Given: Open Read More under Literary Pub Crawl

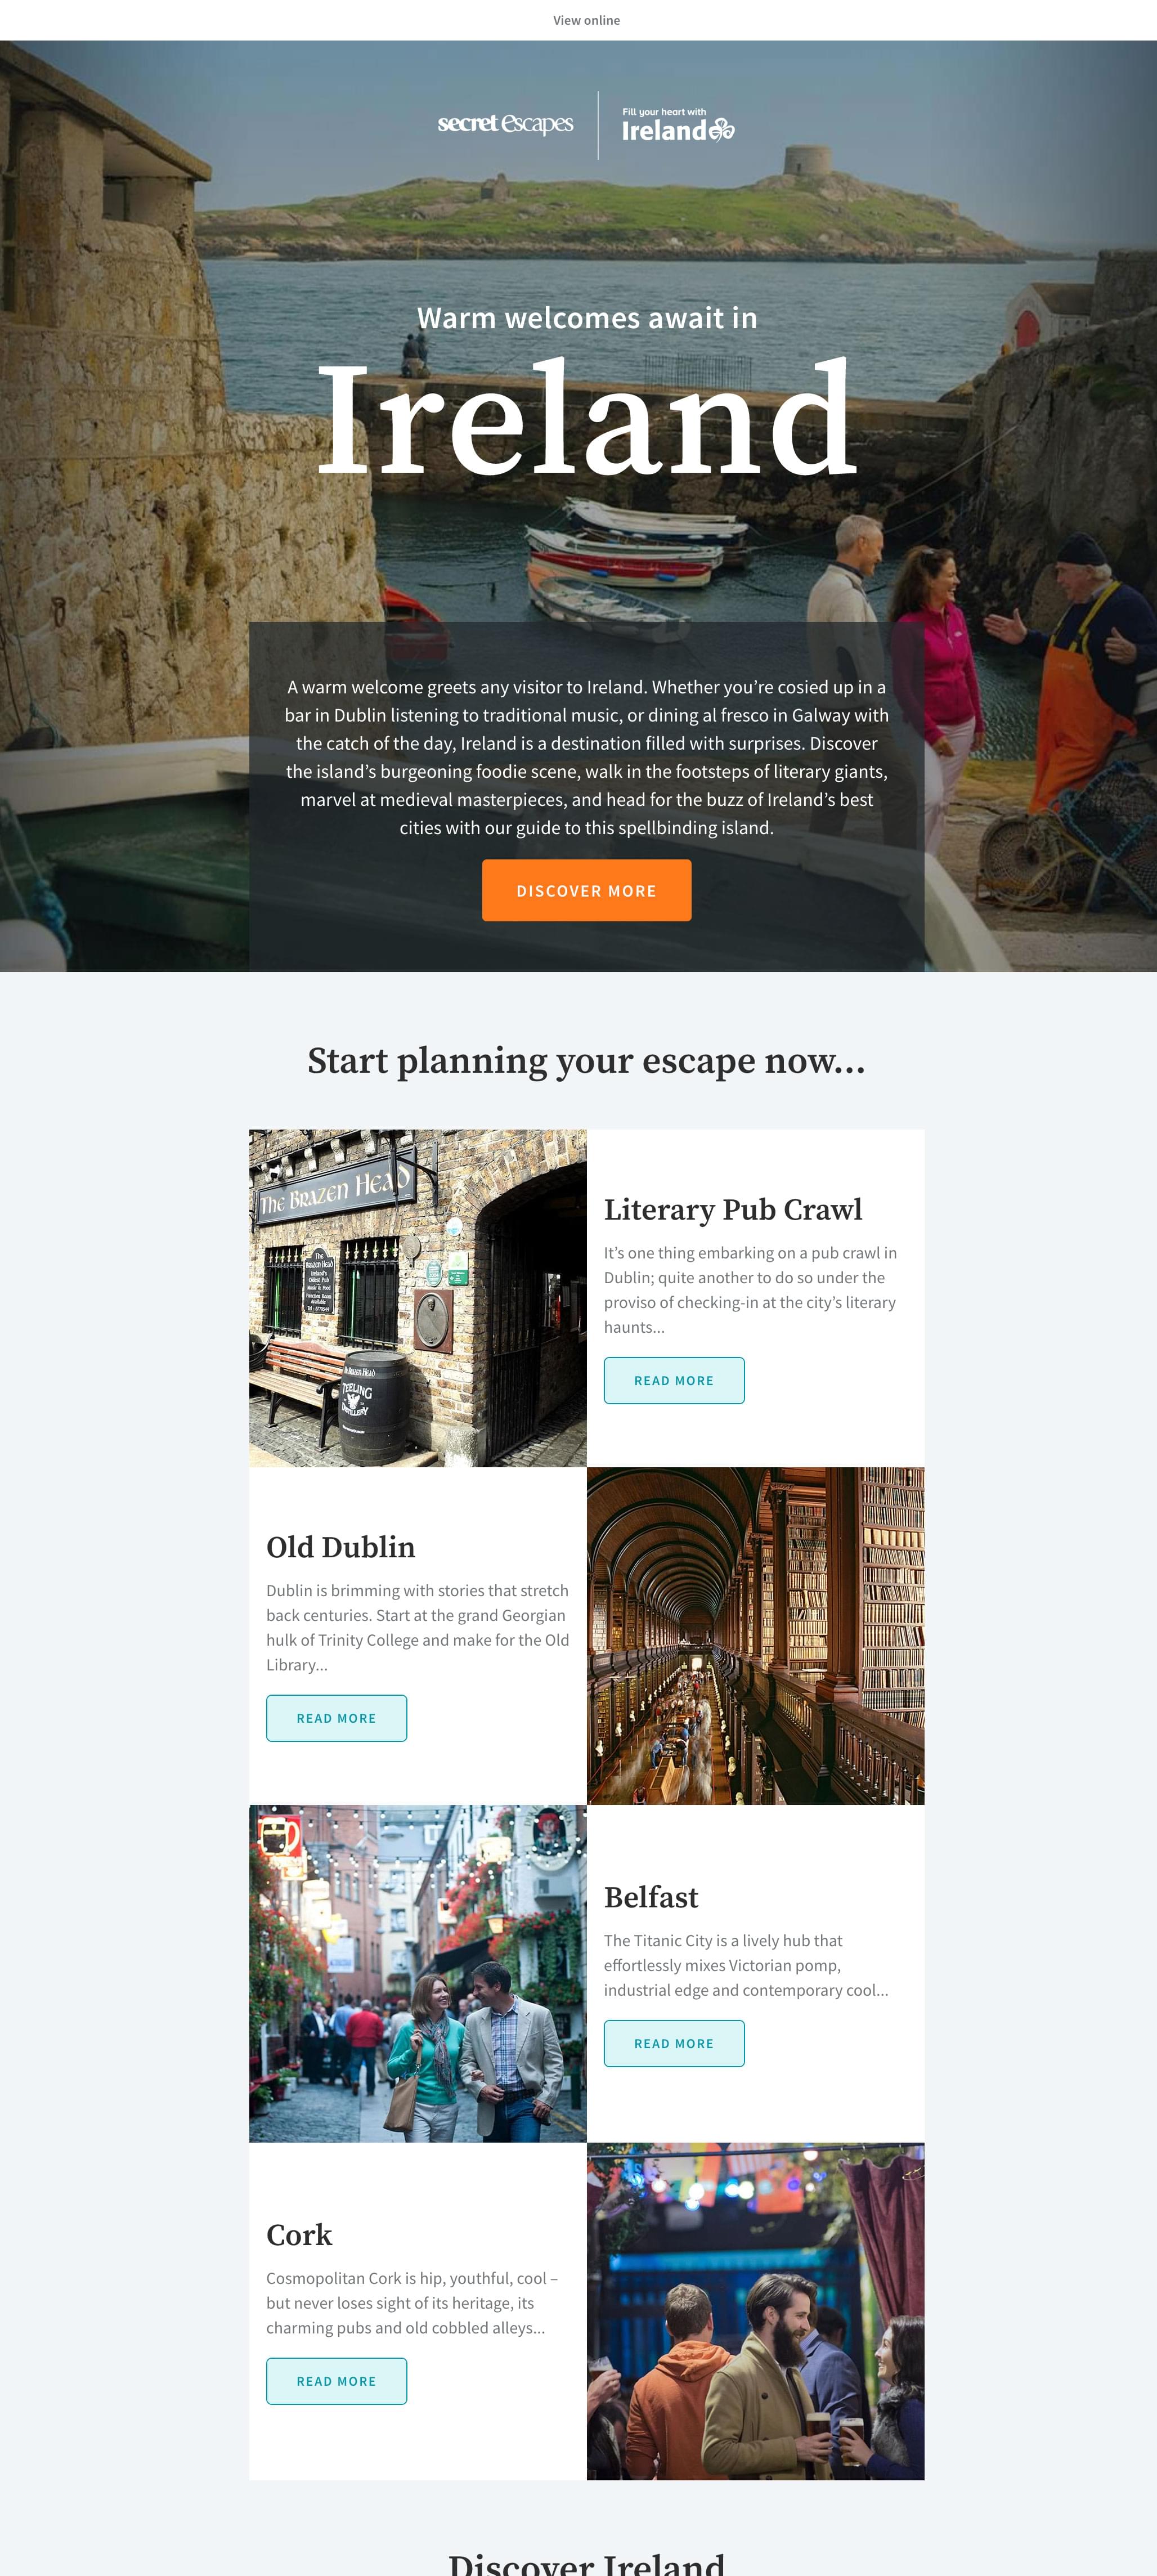Looking at the screenshot, I should click(674, 1380).
